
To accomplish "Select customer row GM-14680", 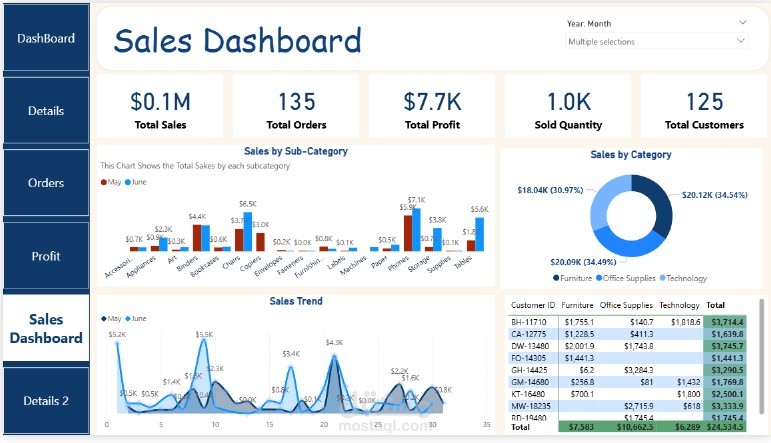I will click(627, 382).
